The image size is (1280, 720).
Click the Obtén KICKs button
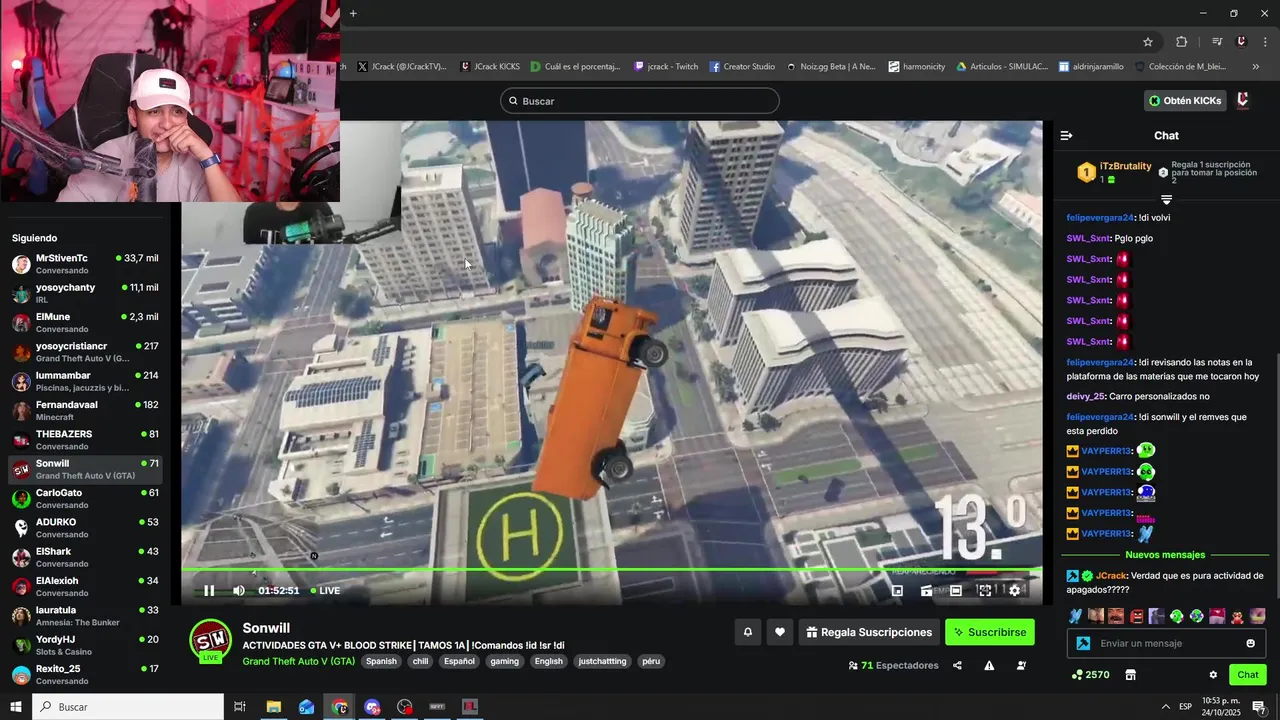pyautogui.click(x=1185, y=101)
